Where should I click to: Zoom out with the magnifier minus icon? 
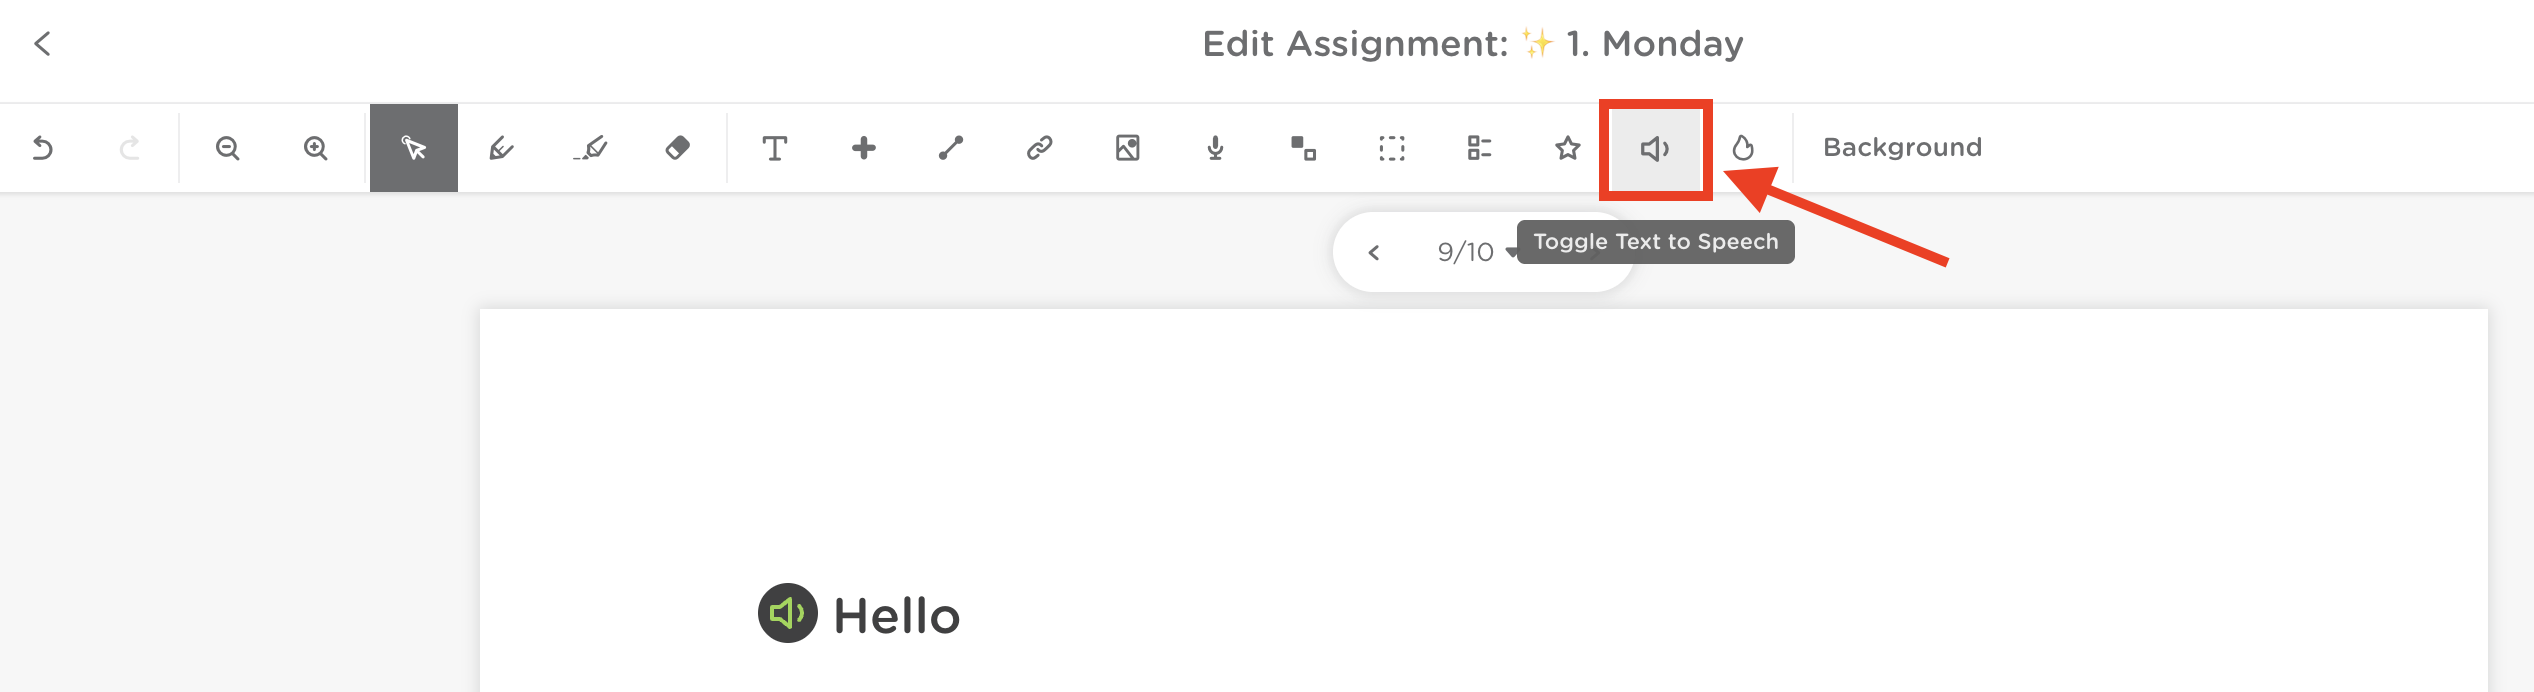[228, 149]
